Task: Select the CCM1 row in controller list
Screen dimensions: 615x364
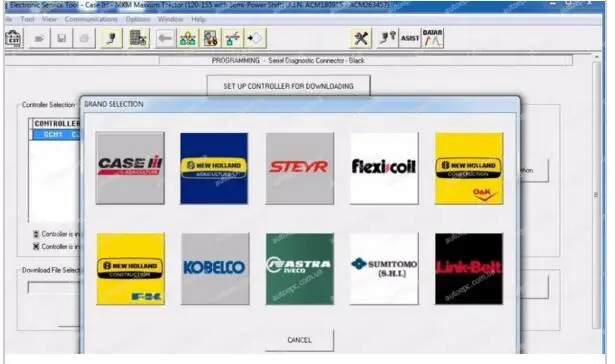Action: [56, 135]
